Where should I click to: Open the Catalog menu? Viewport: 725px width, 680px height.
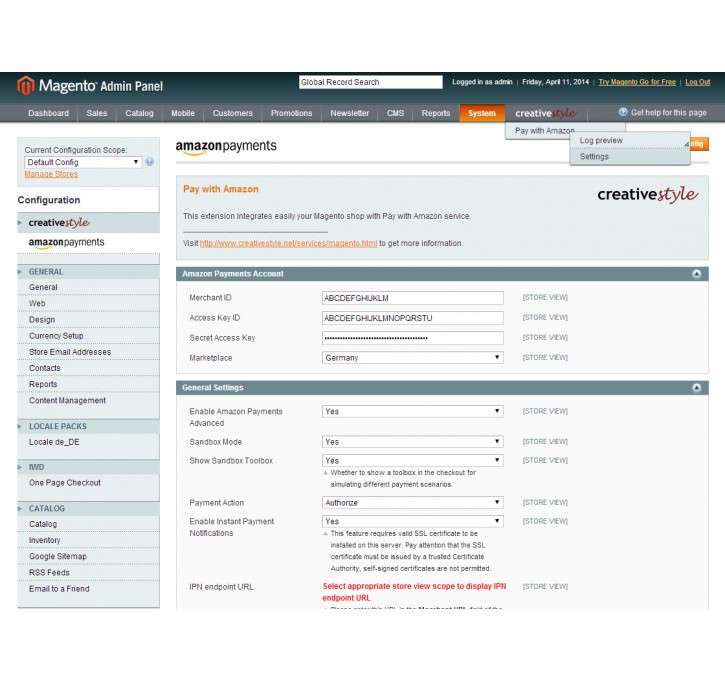coord(139,113)
